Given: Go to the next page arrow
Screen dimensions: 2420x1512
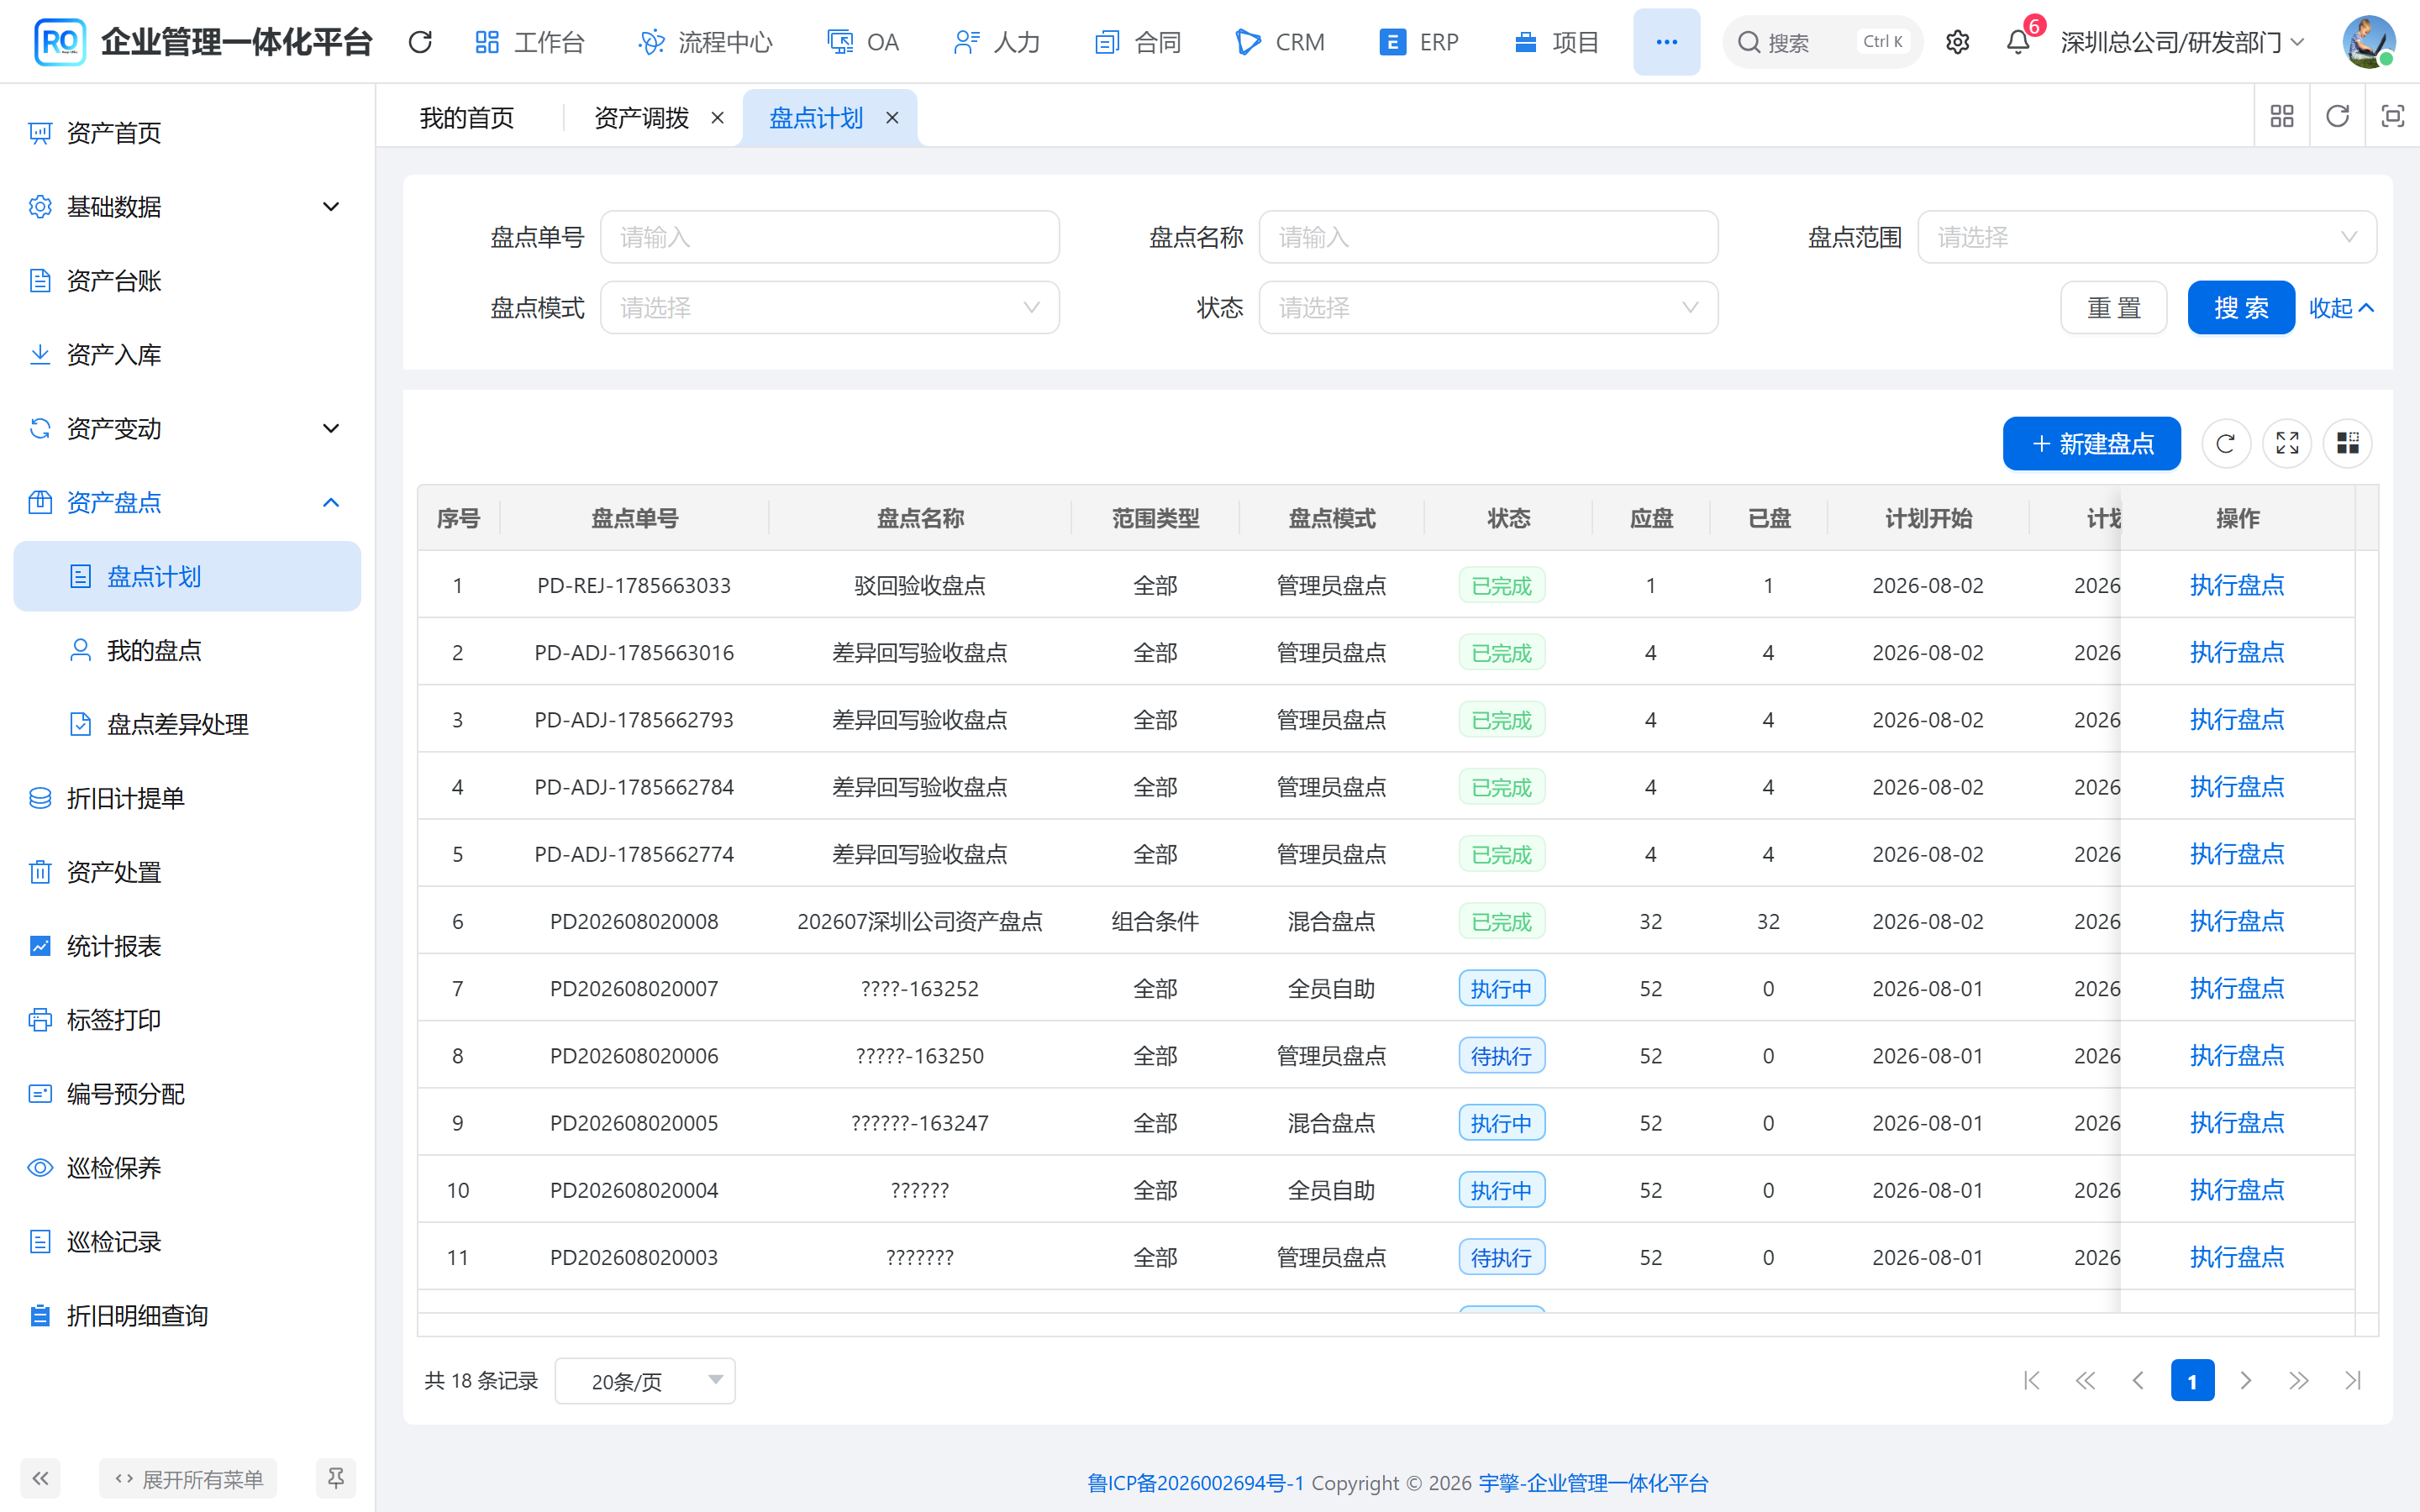Looking at the screenshot, I should [2246, 1381].
